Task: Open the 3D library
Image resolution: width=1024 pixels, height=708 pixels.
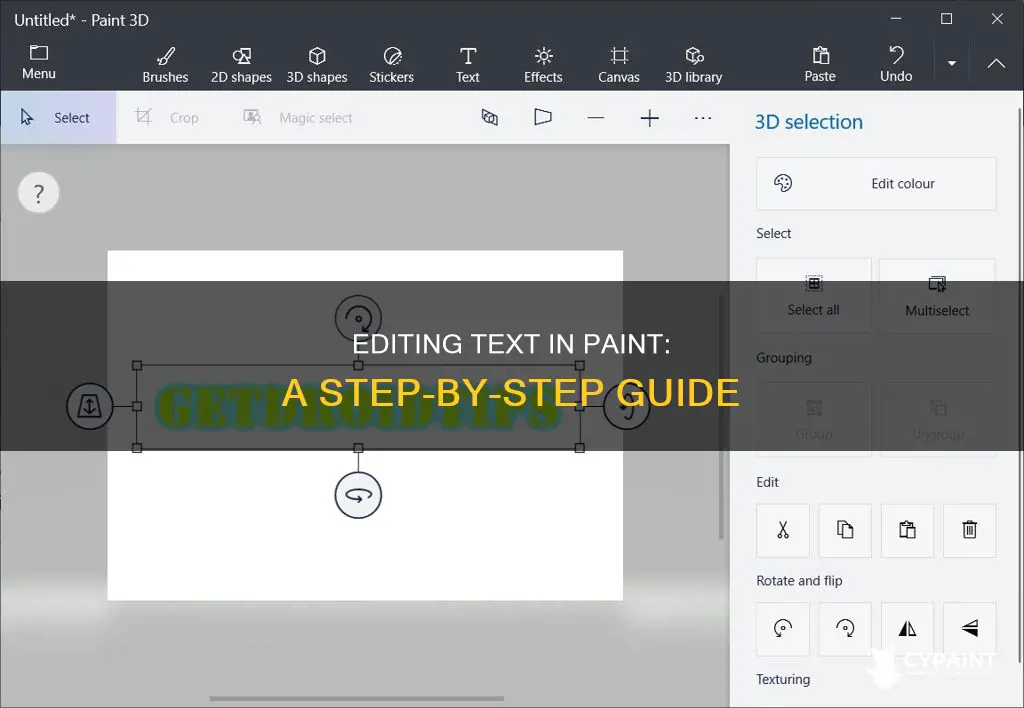Action: (694, 65)
